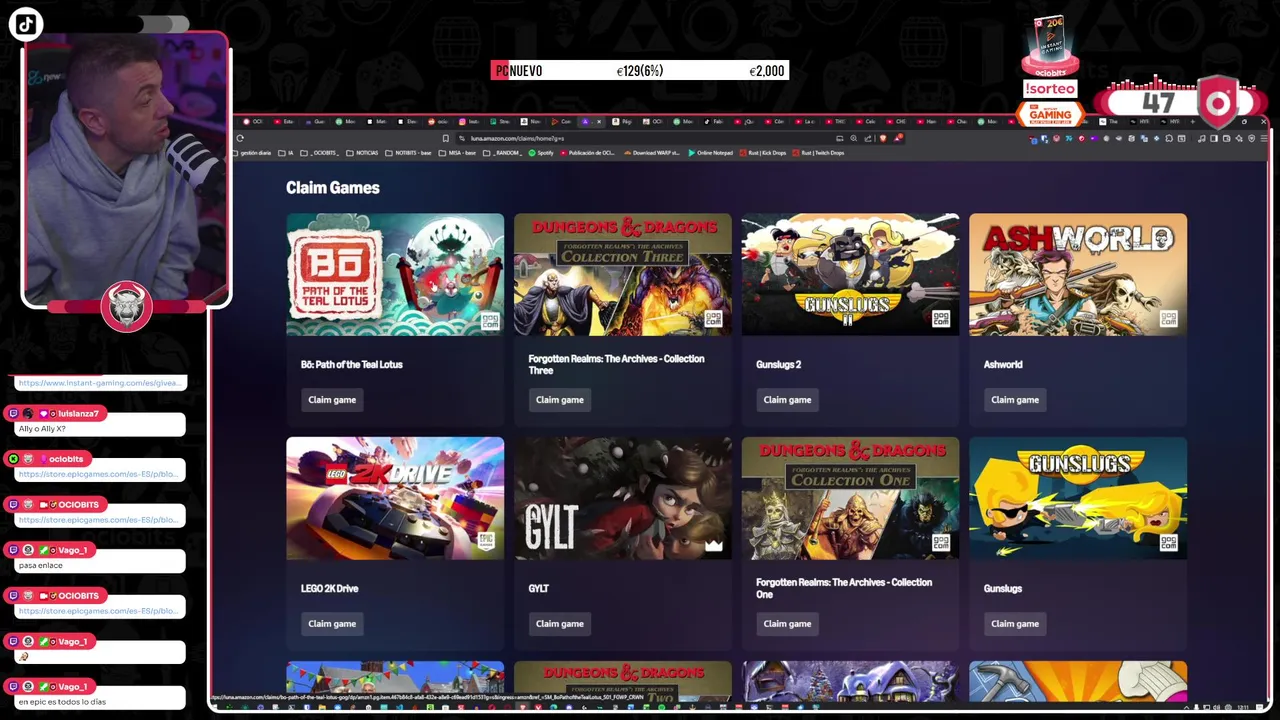Open the Ashworld cover art
Viewport: 1280px width, 720px height.
click(x=1078, y=274)
